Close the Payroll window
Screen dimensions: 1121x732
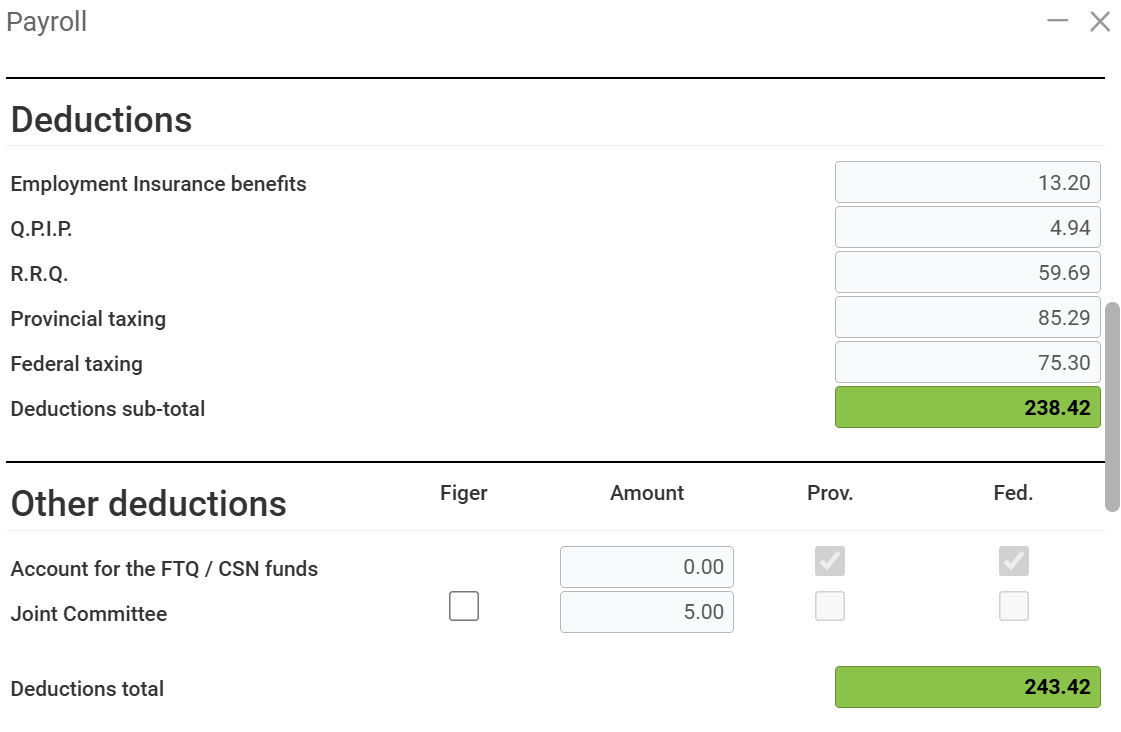(1100, 21)
